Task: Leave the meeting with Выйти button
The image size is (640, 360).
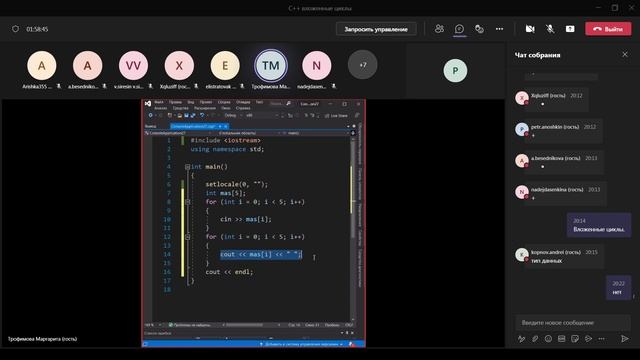Action: point(608,29)
